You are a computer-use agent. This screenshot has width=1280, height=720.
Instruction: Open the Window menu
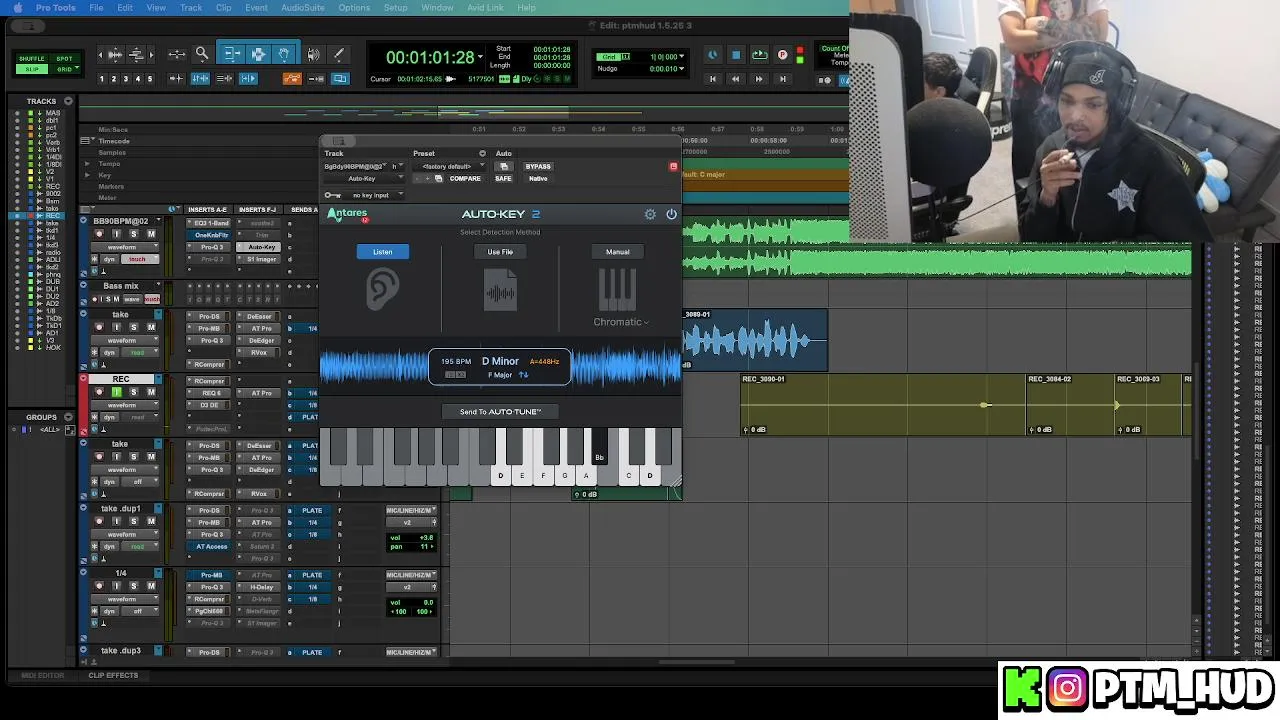pos(437,7)
